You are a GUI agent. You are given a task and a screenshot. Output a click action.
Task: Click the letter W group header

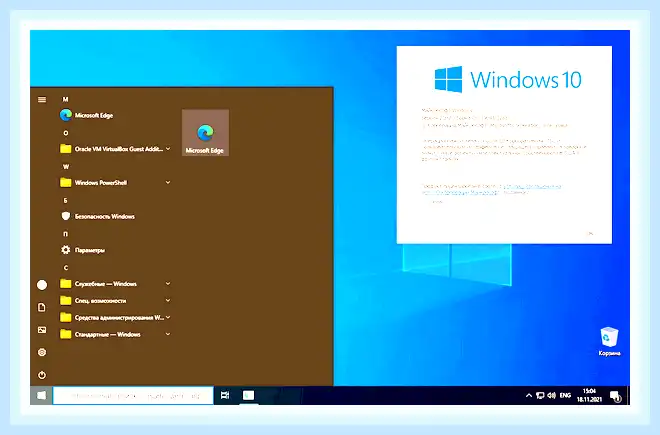[66, 167]
